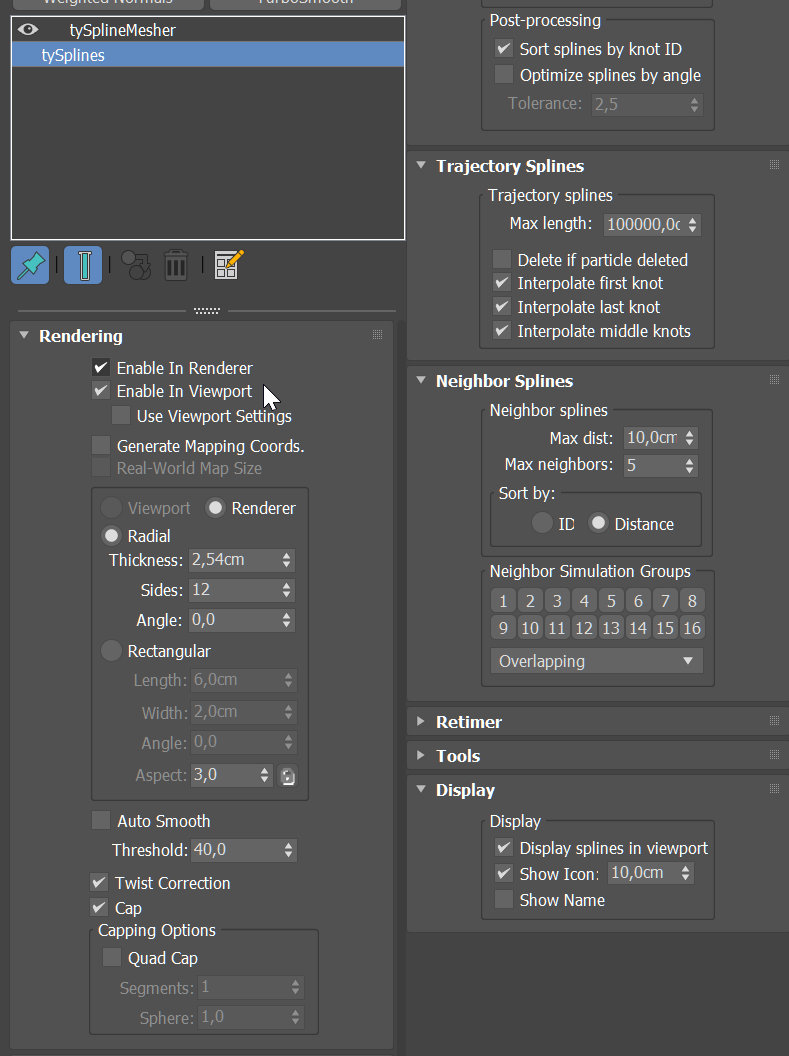Select Sort by ID radio button
Screen dimensions: 789x1056
pyautogui.click(x=542, y=523)
